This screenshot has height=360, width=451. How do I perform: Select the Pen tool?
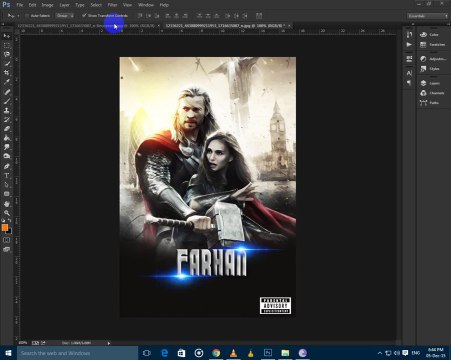[x=7, y=166]
